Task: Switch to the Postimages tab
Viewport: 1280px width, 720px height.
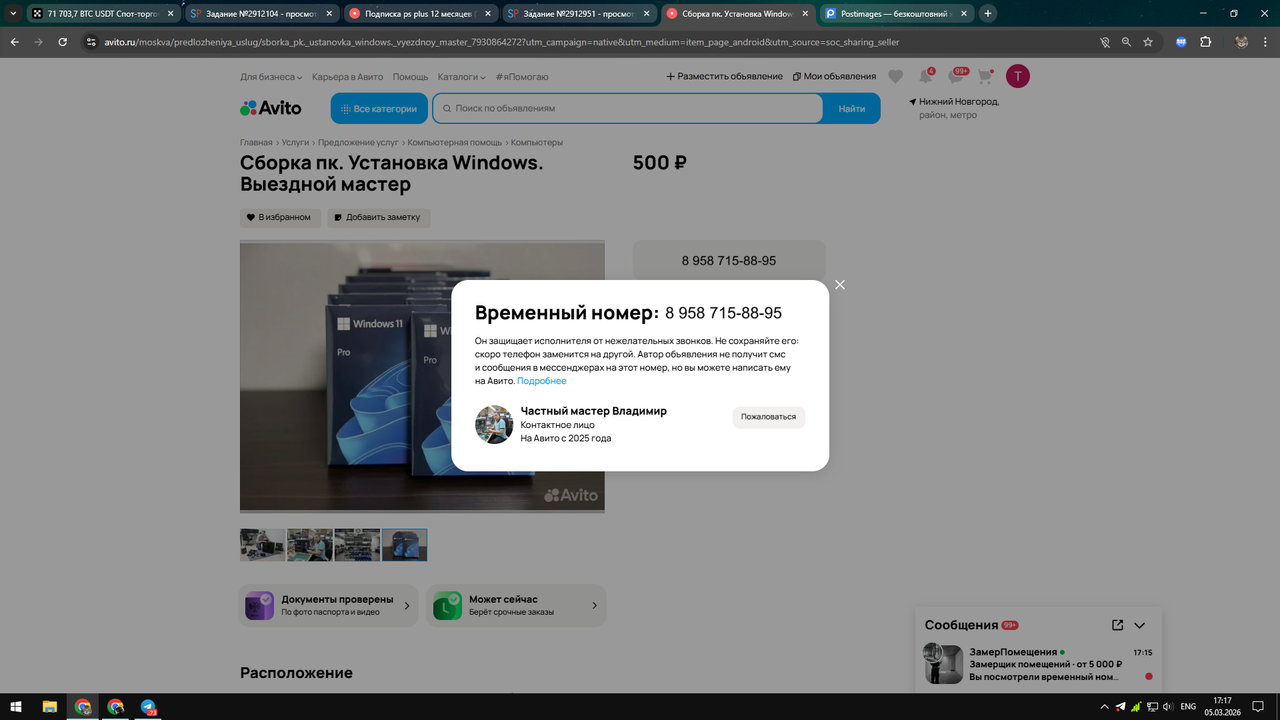Action: click(x=895, y=14)
